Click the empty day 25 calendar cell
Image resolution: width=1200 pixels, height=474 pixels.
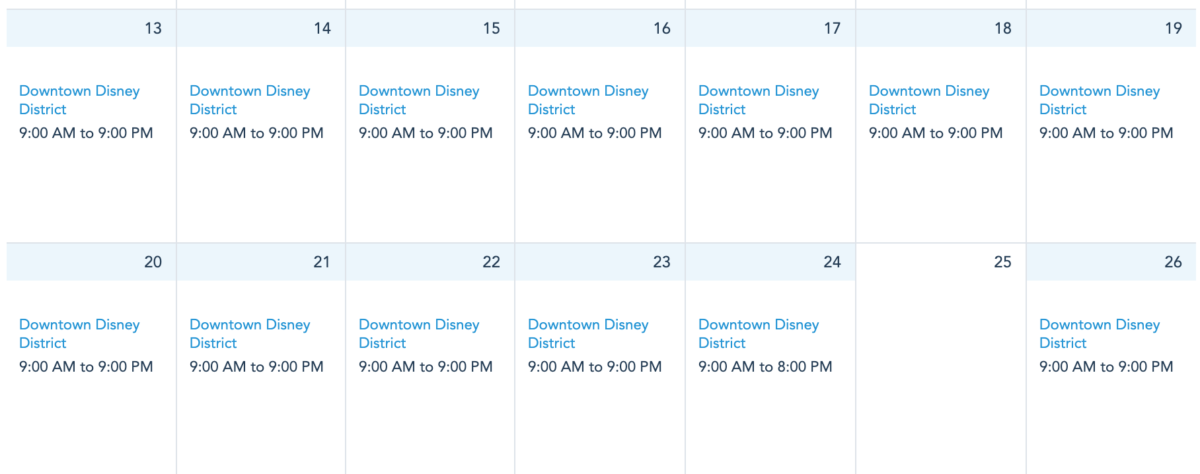940,370
